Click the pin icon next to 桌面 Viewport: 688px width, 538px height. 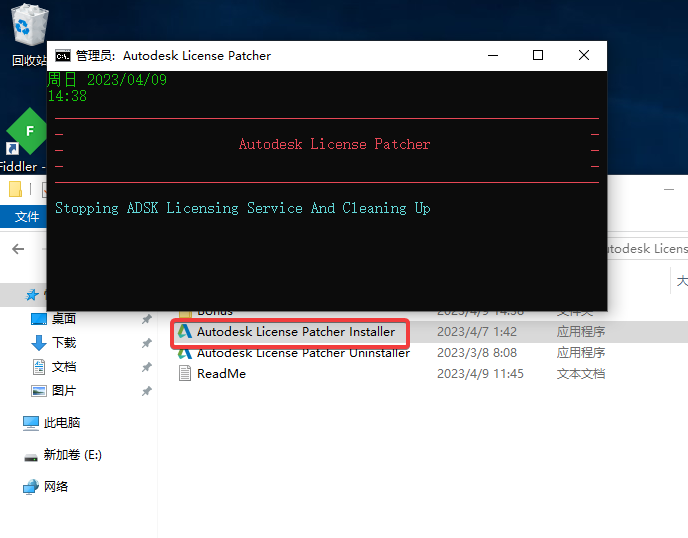(147, 319)
